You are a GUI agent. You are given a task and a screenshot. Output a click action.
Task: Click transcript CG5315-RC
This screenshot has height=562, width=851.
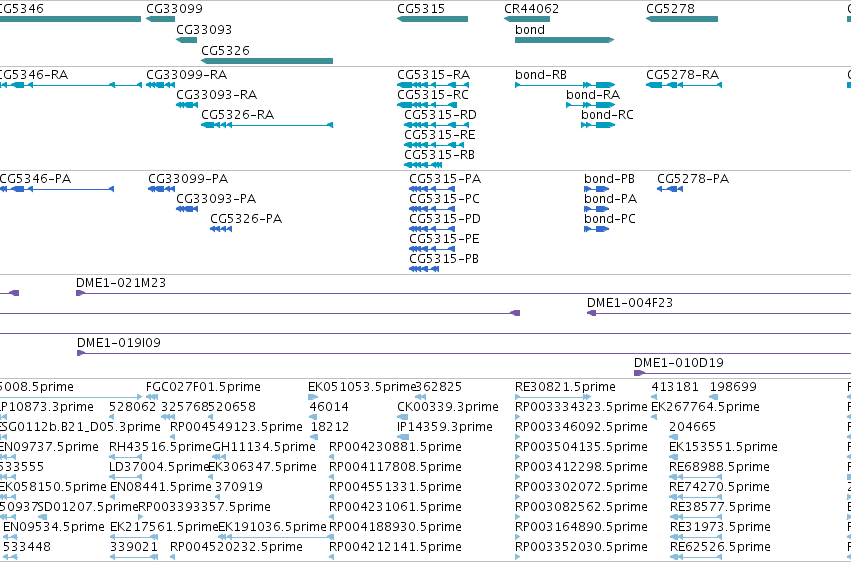click(433, 94)
